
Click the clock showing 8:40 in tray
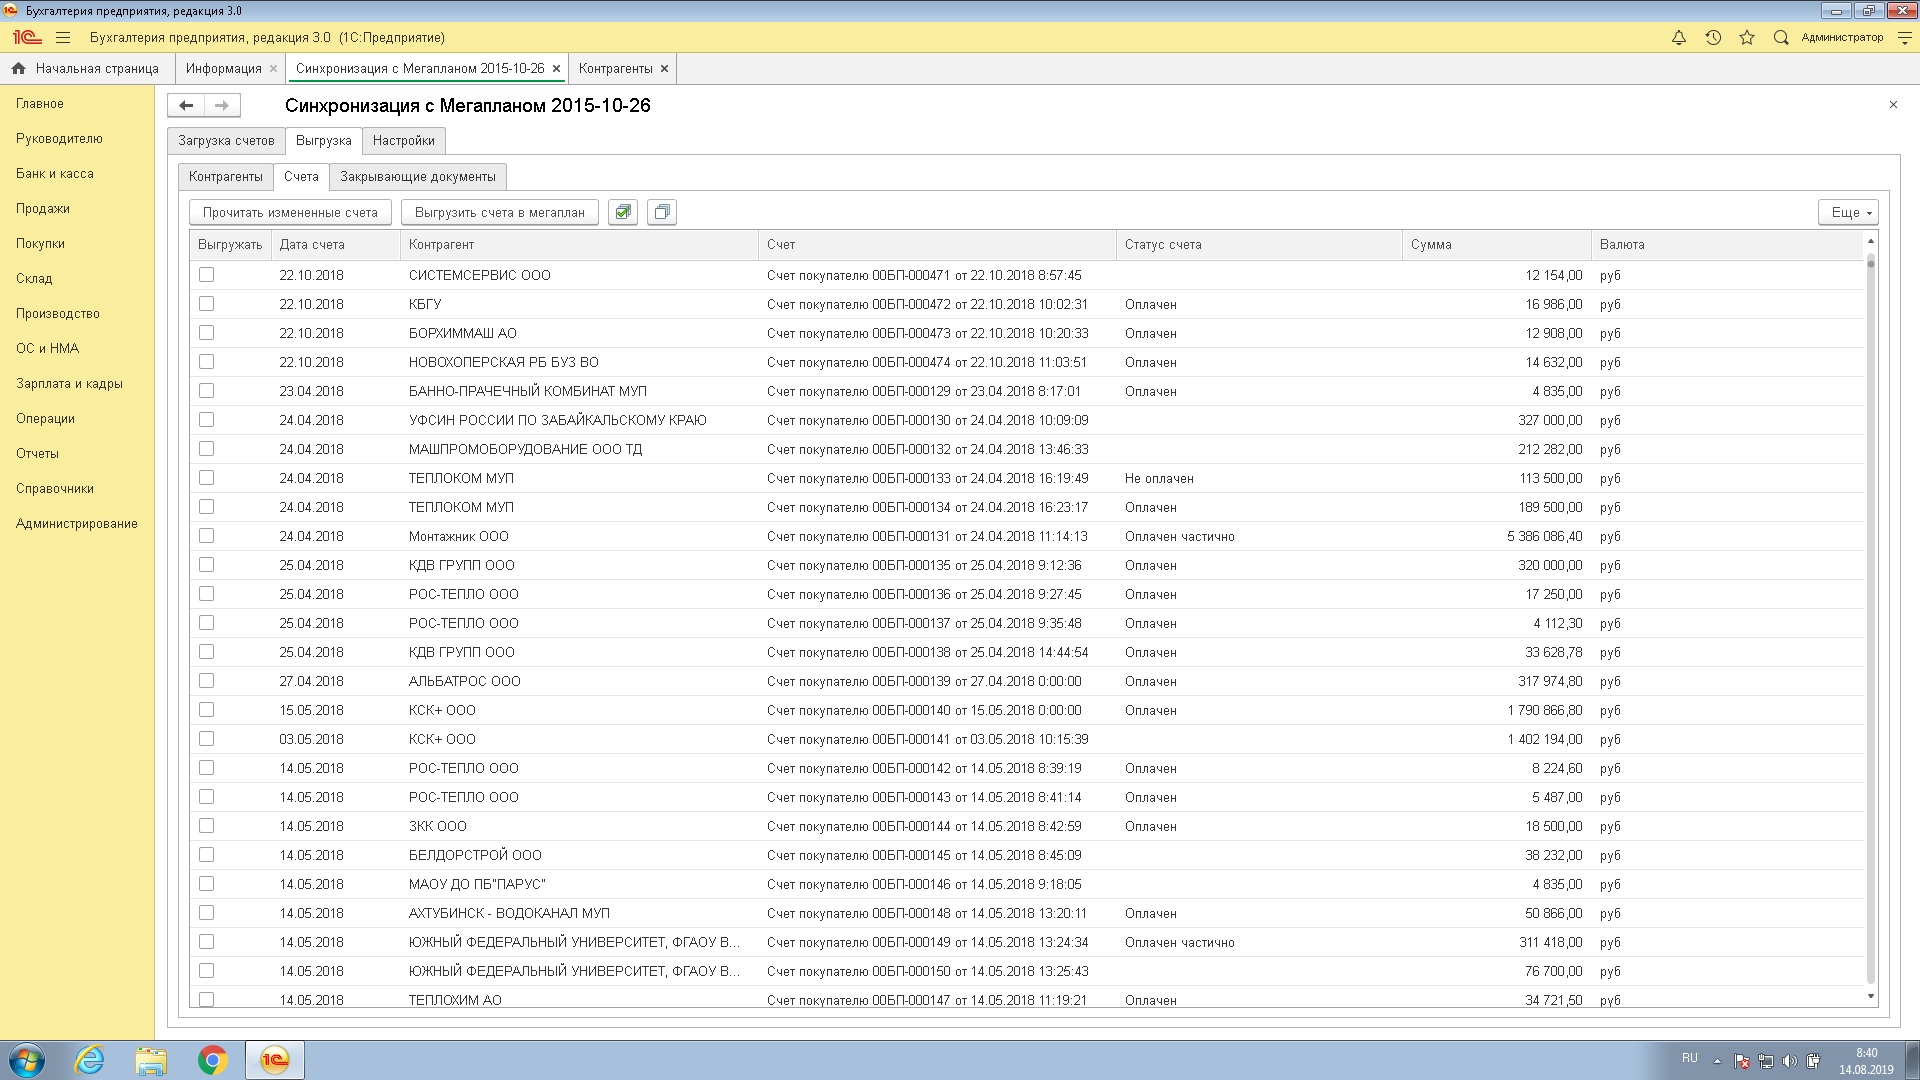[1866, 1053]
